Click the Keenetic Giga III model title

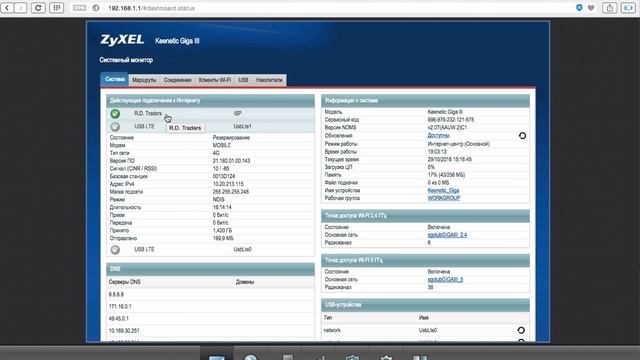pyautogui.click(x=177, y=41)
